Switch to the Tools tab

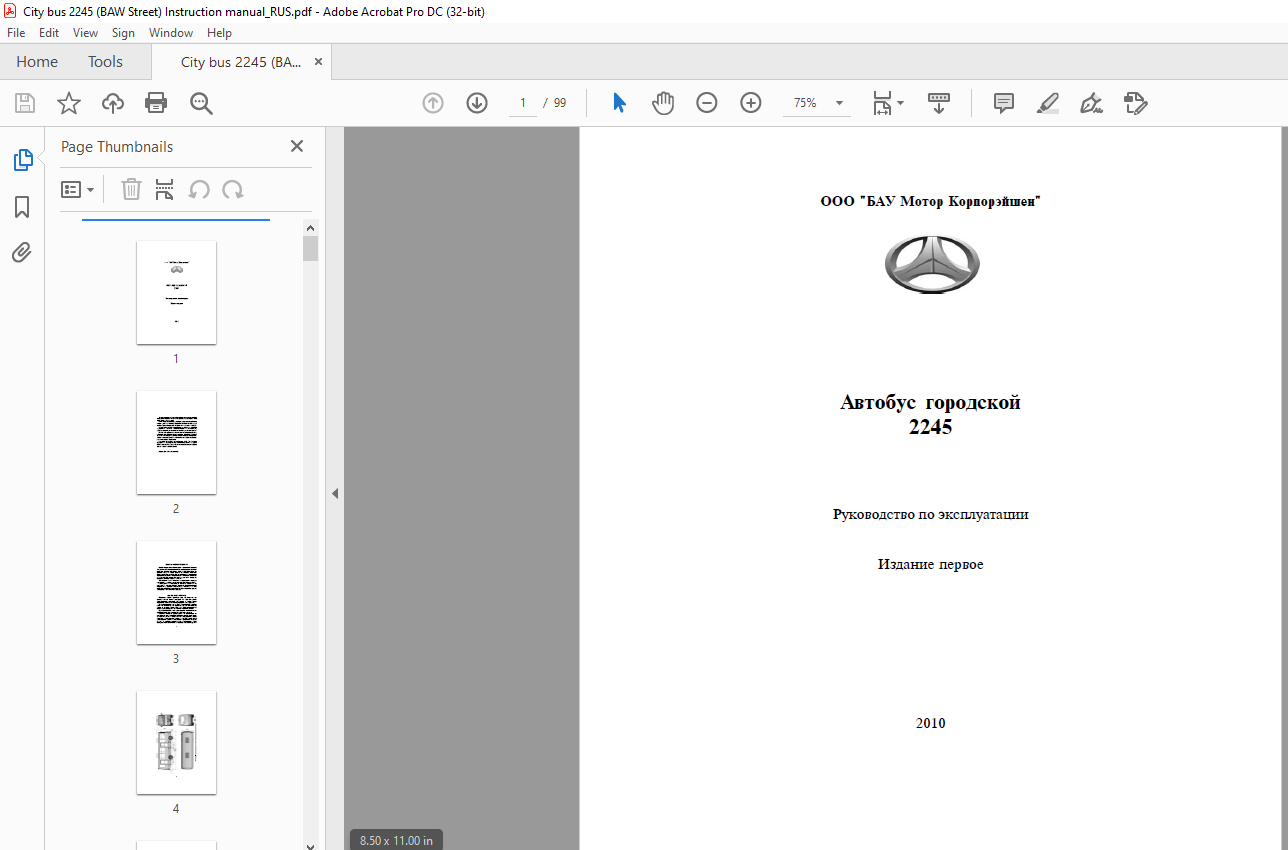[x=105, y=62]
